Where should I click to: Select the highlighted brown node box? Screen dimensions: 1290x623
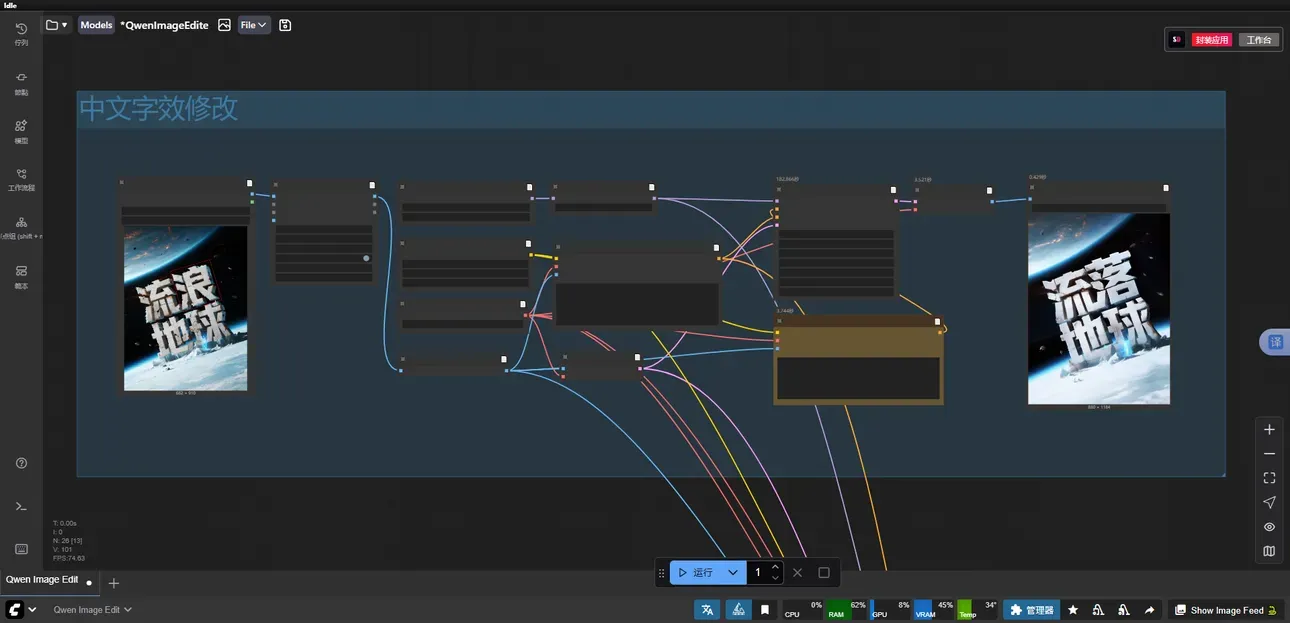(859, 360)
